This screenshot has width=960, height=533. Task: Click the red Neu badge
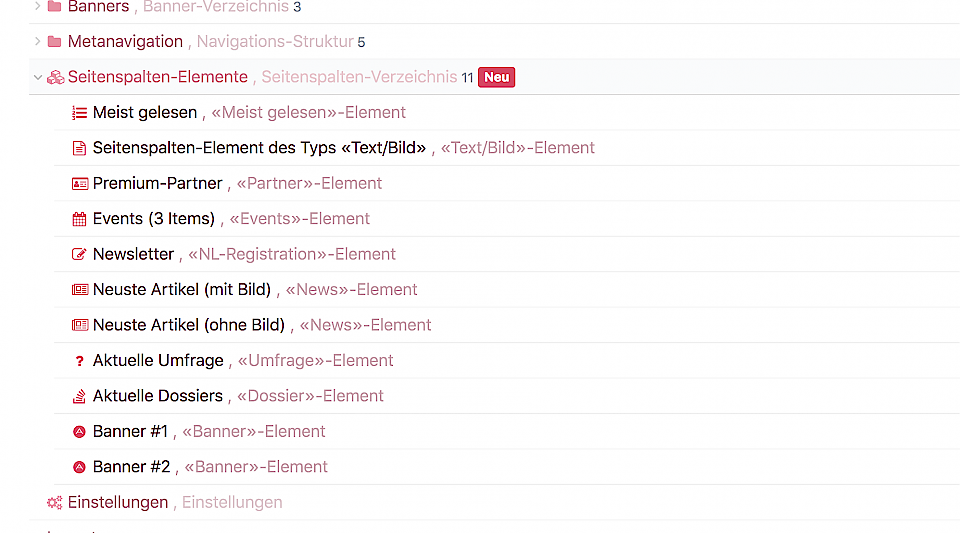click(496, 77)
